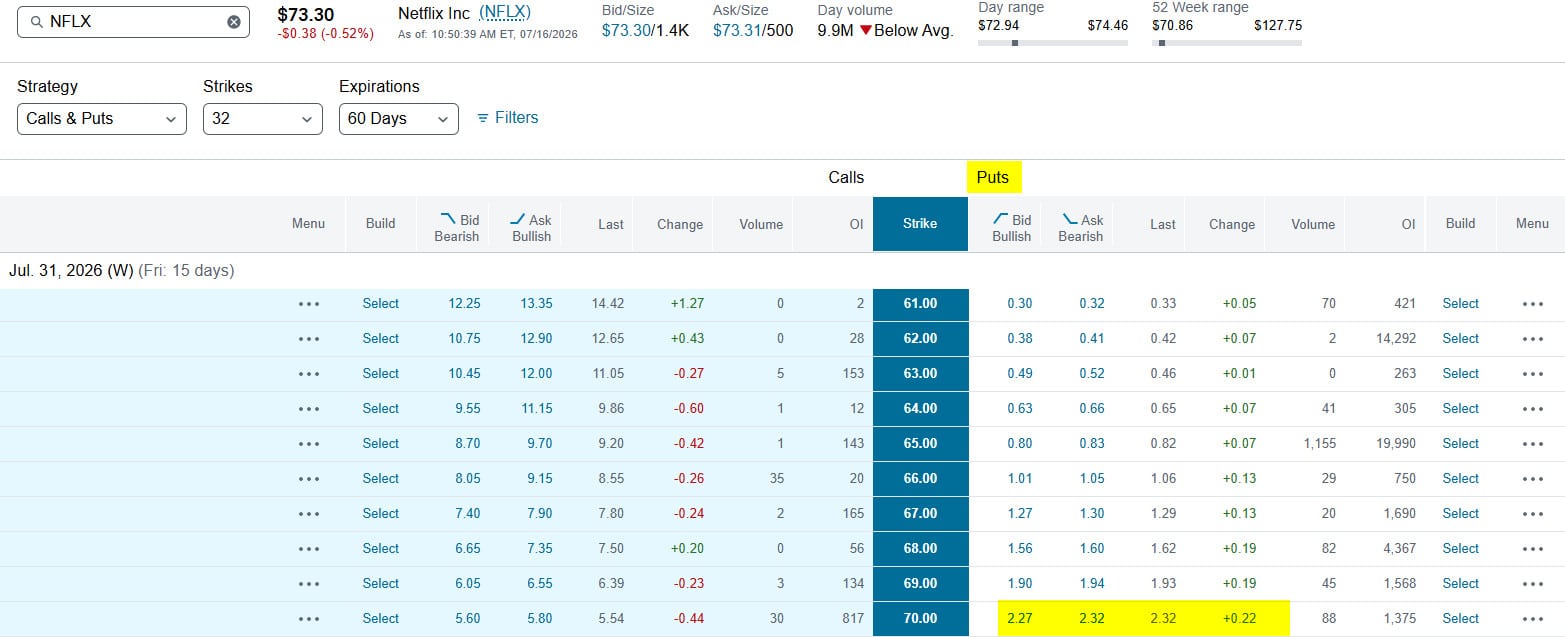Expand the Strikes 32 dropdown
Image resolution: width=1565 pixels, height=637 pixels.
tap(263, 119)
